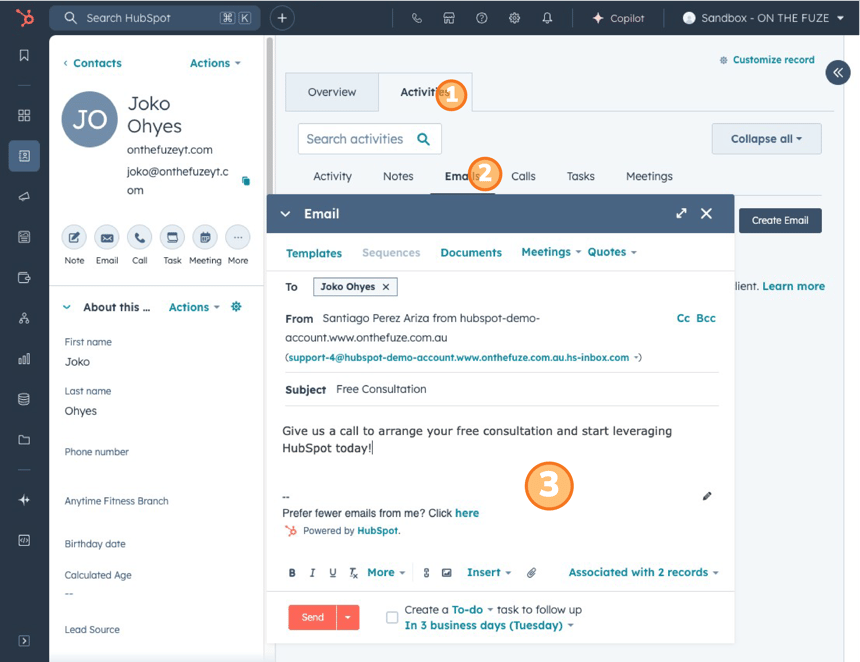Viewport: 860px width, 662px height.
Task: Open the Content icon in sidebar
Action: [24, 237]
